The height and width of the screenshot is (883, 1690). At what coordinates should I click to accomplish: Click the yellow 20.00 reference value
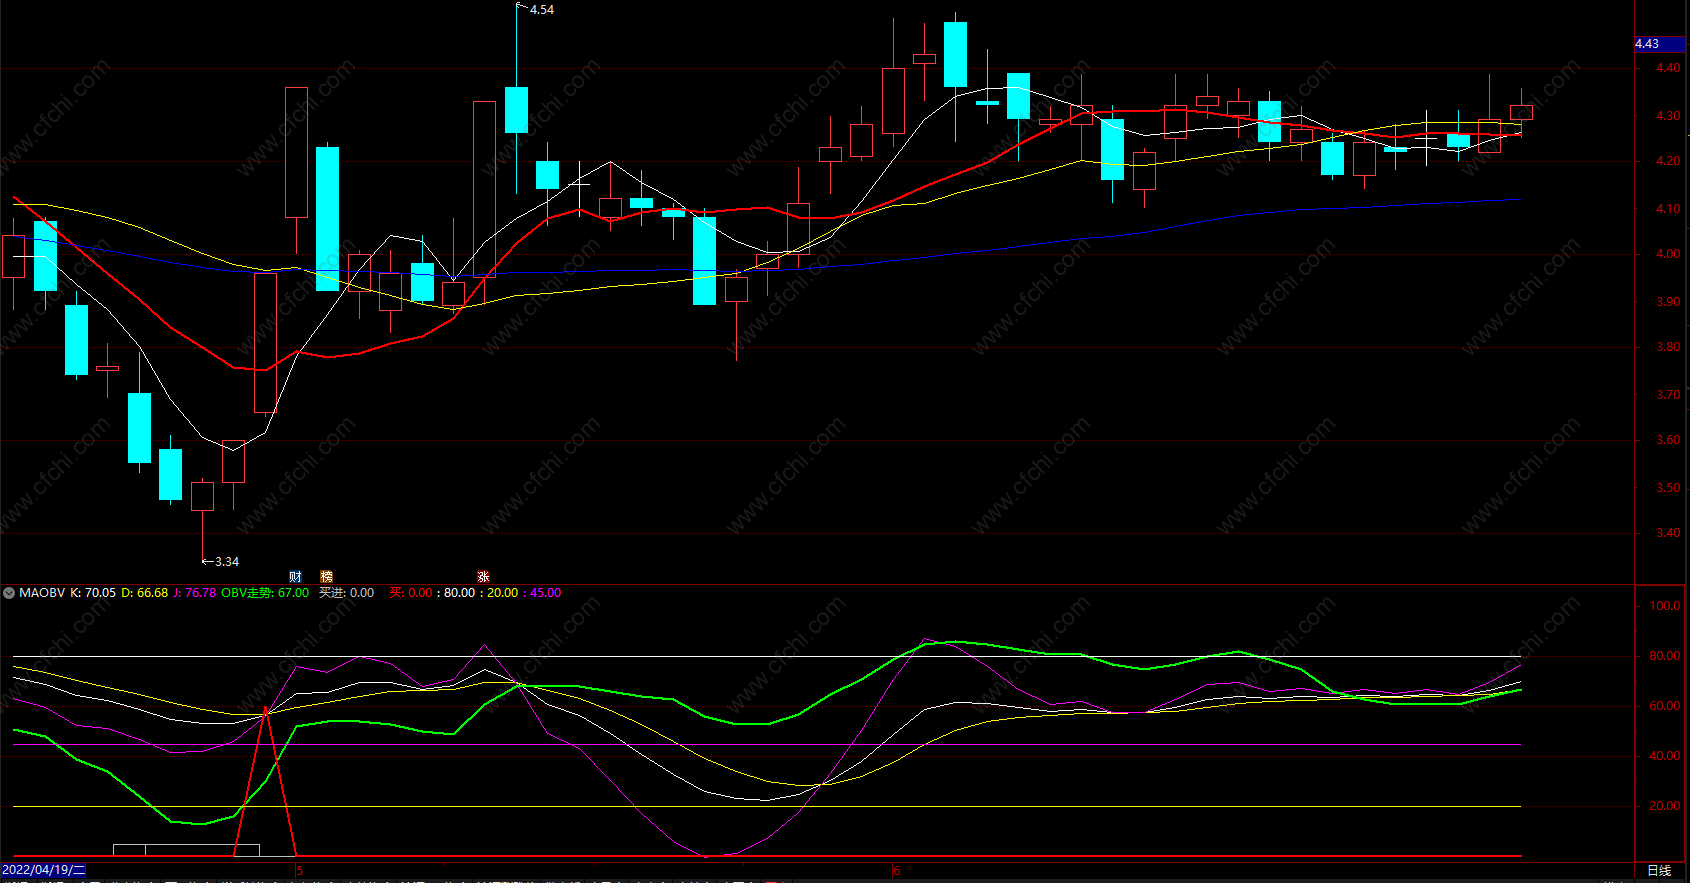[x=503, y=593]
